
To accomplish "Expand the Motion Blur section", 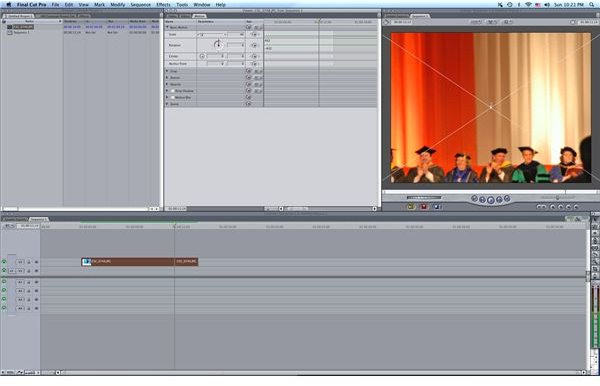I will (167, 97).
